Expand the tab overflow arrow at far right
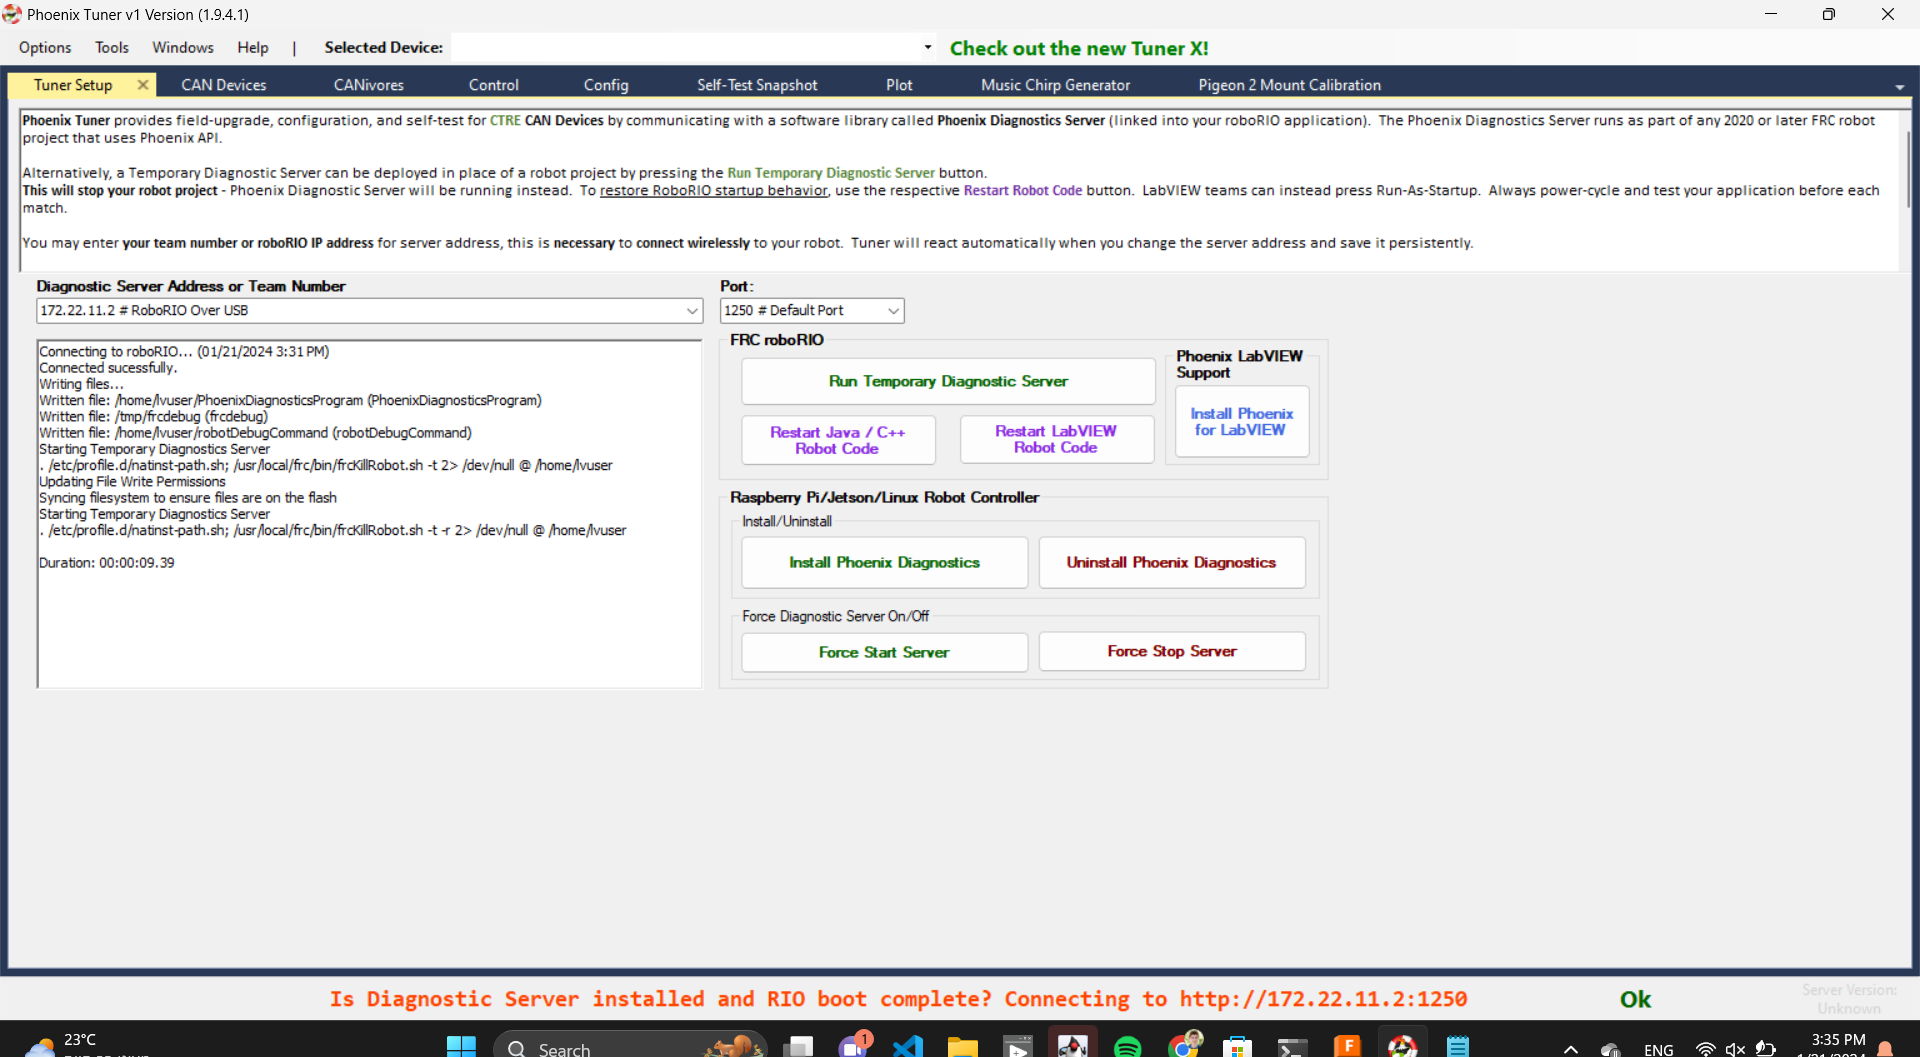Screen dimensions: 1920x1057 point(1899,87)
